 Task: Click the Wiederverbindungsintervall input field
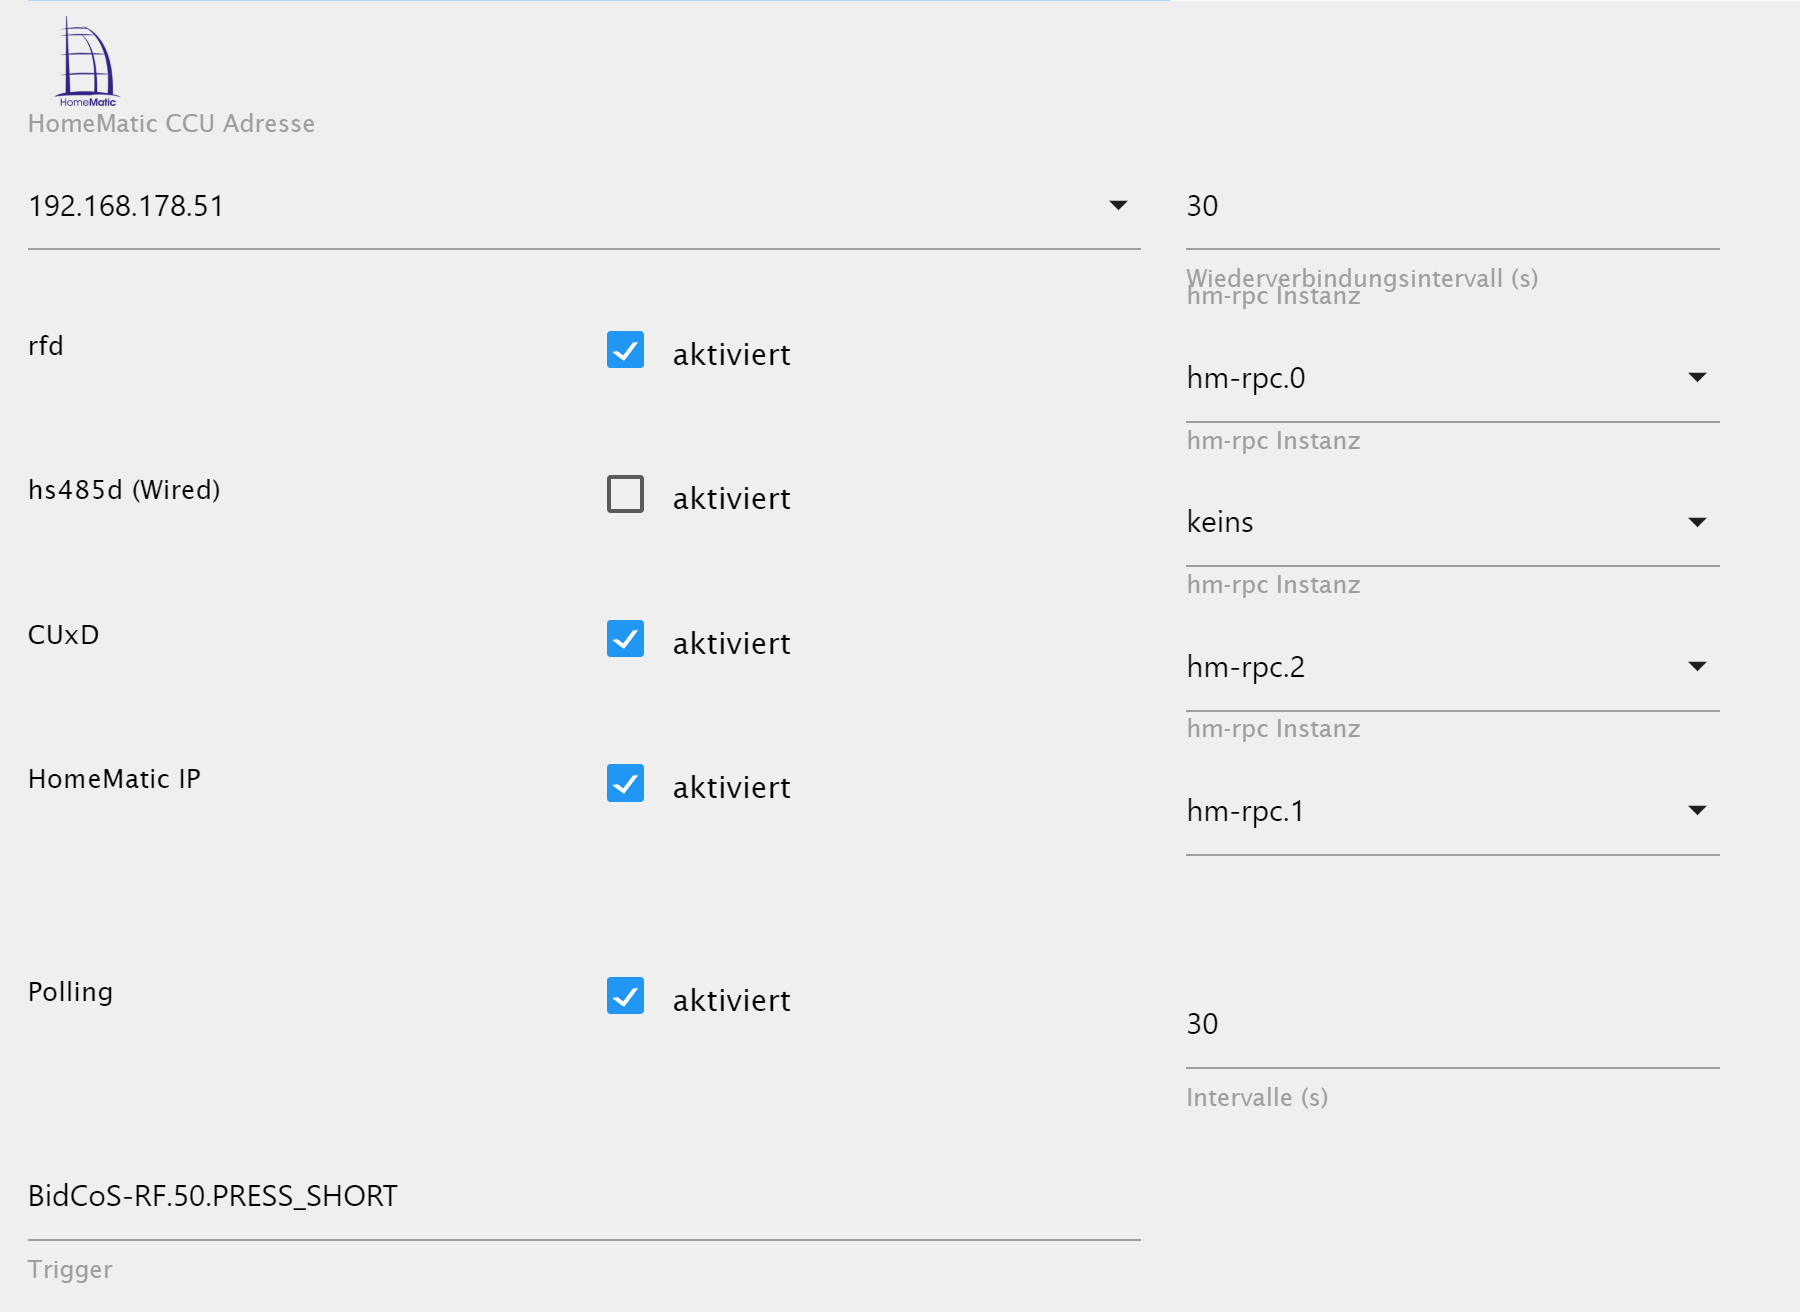[x=1450, y=207]
